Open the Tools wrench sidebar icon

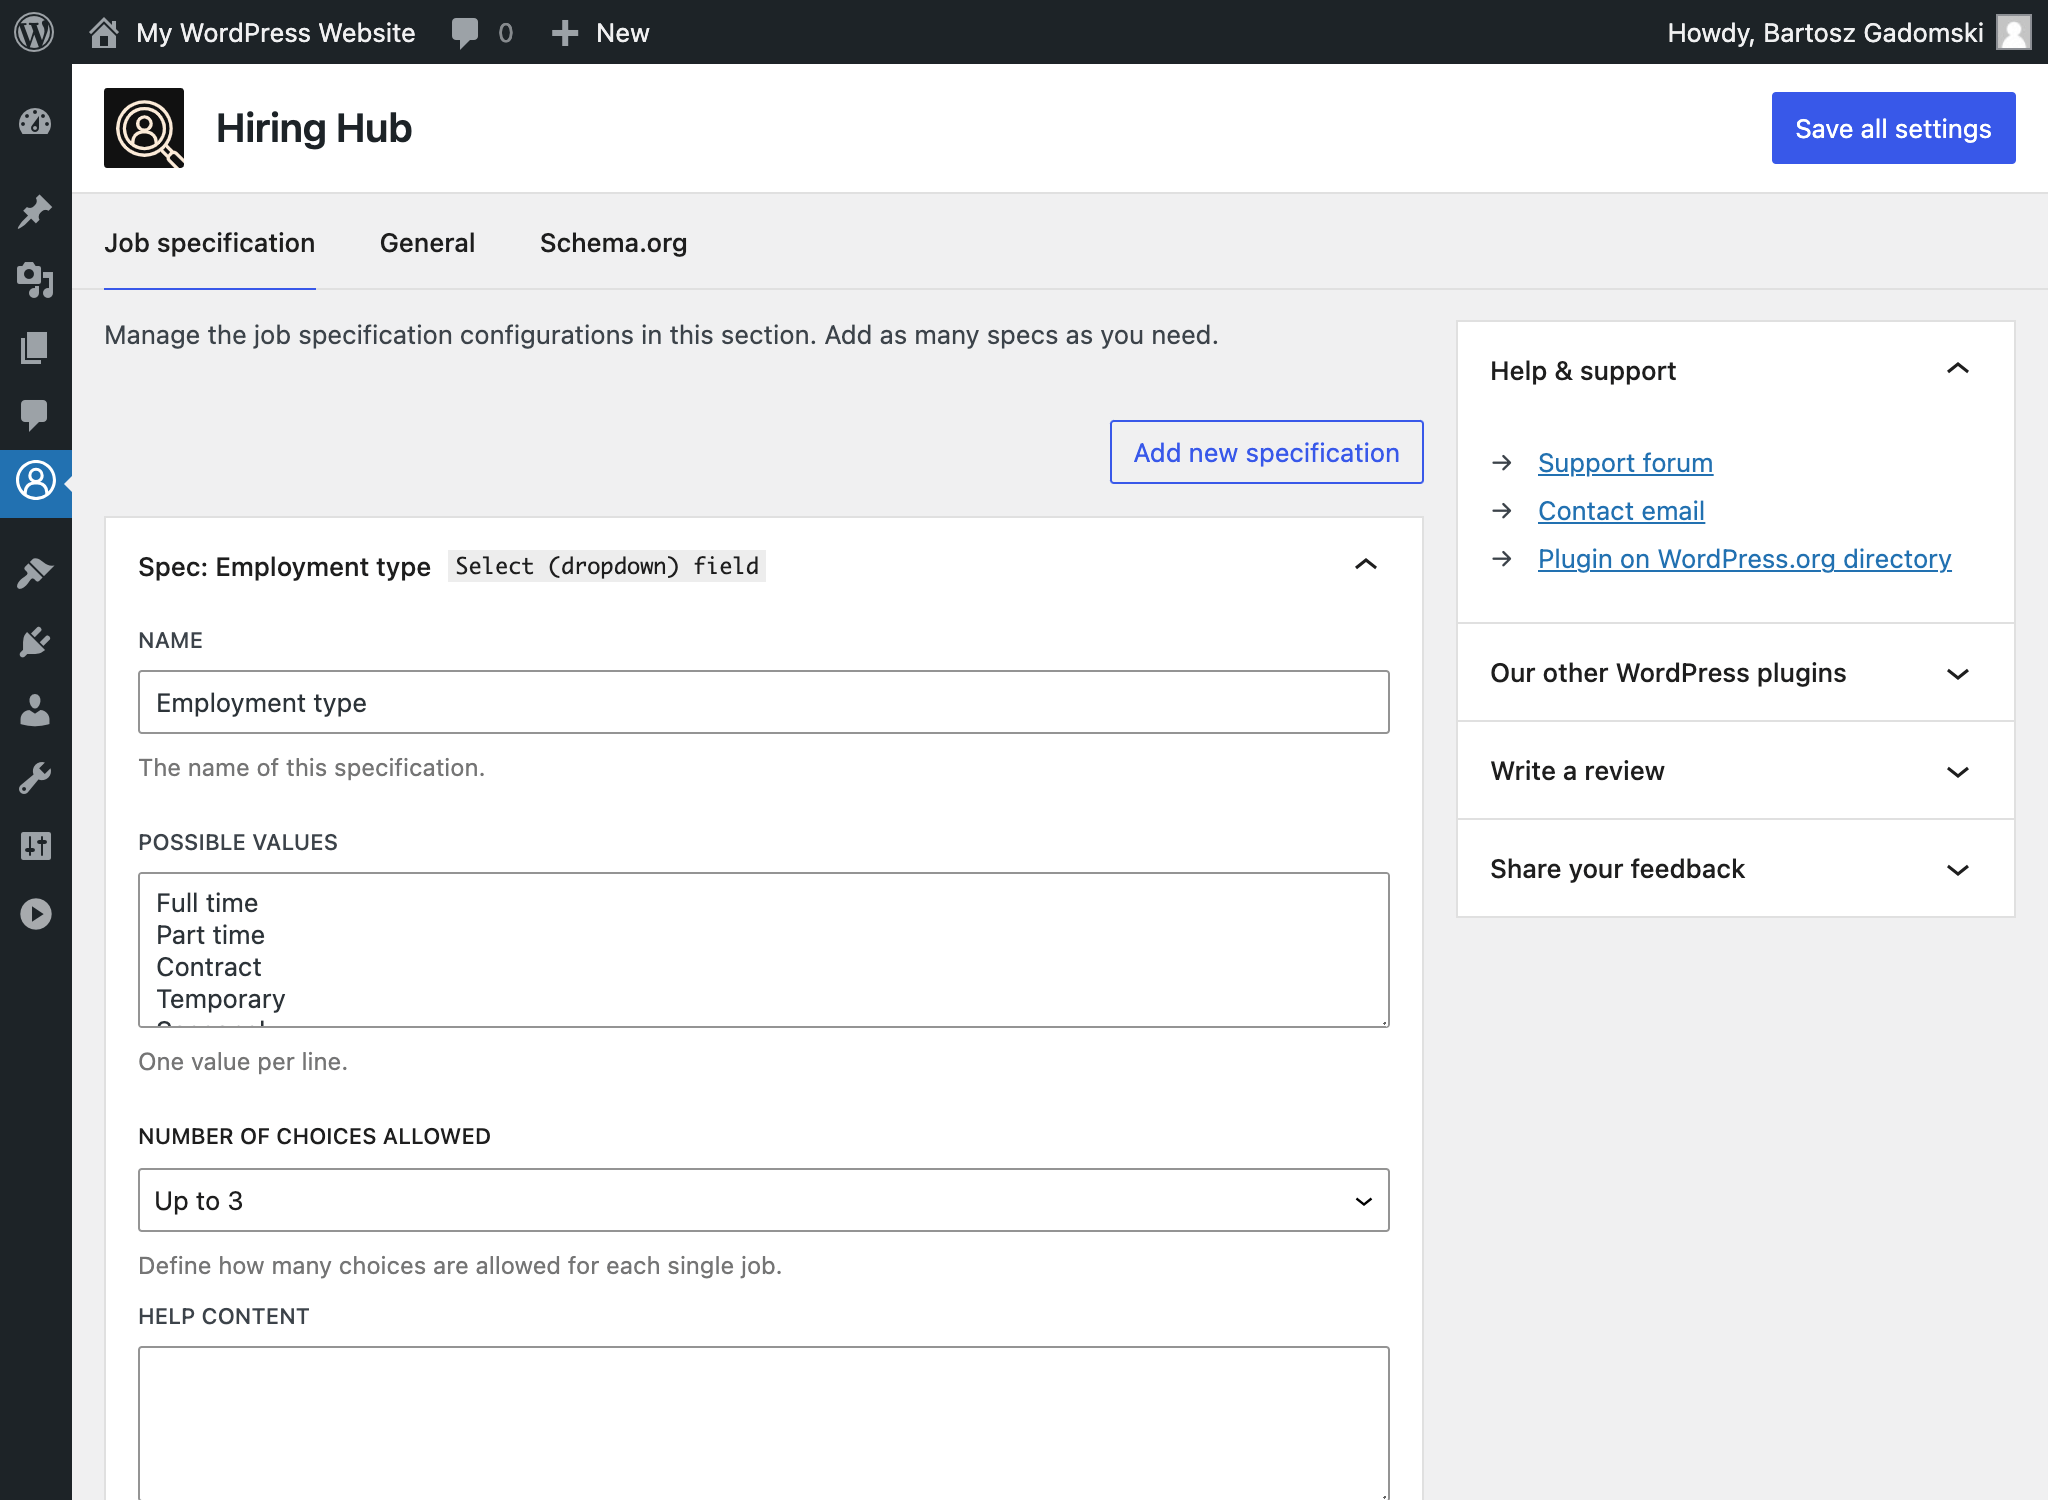pos(35,778)
